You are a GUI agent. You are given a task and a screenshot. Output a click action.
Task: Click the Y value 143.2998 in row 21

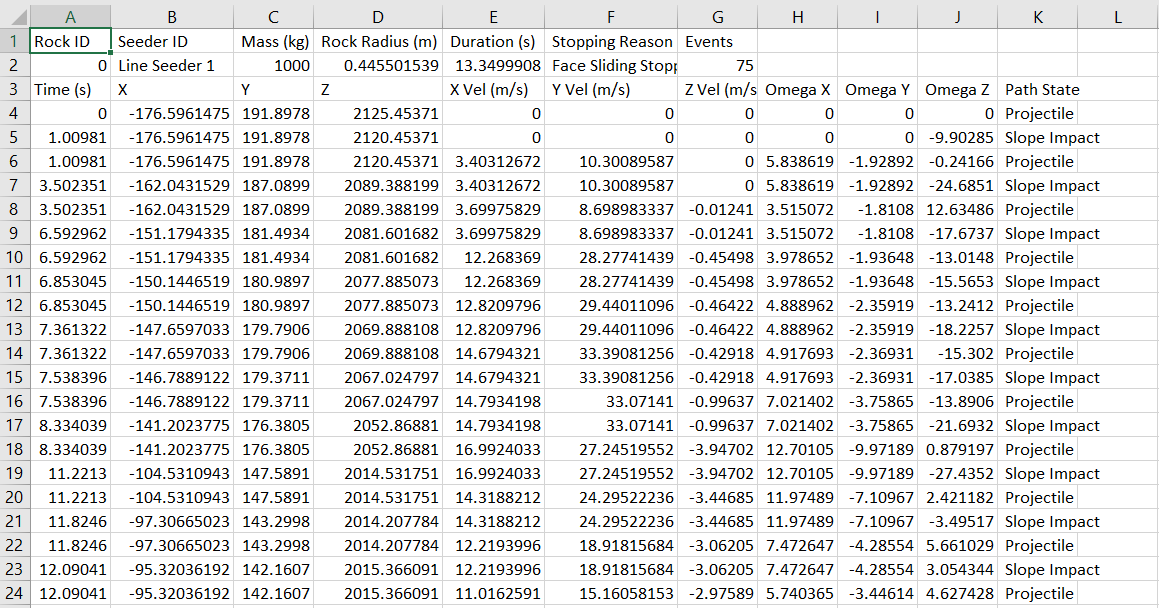point(273,522)
